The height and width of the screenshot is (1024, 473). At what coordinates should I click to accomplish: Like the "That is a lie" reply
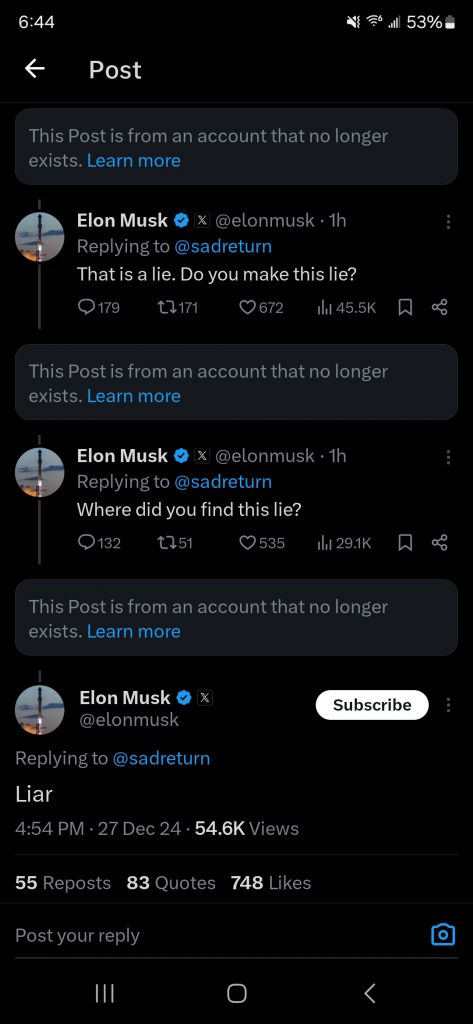pos(261,308)
